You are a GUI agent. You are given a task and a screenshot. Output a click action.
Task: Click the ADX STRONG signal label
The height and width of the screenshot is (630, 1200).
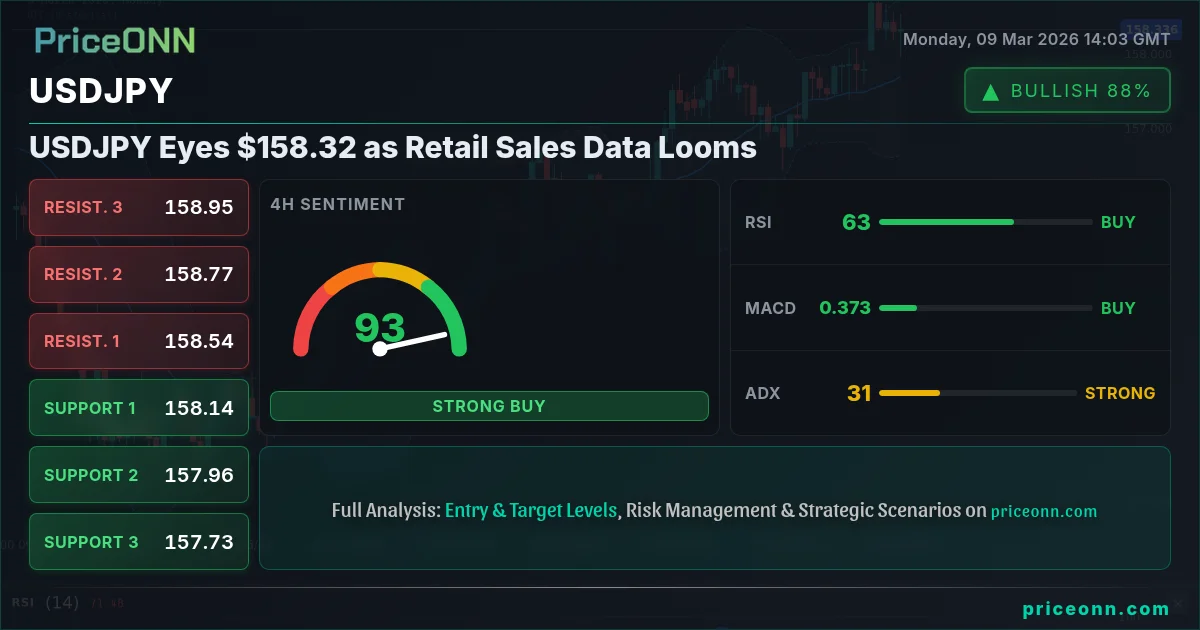pyautogui.click(x=1120, y=393)
